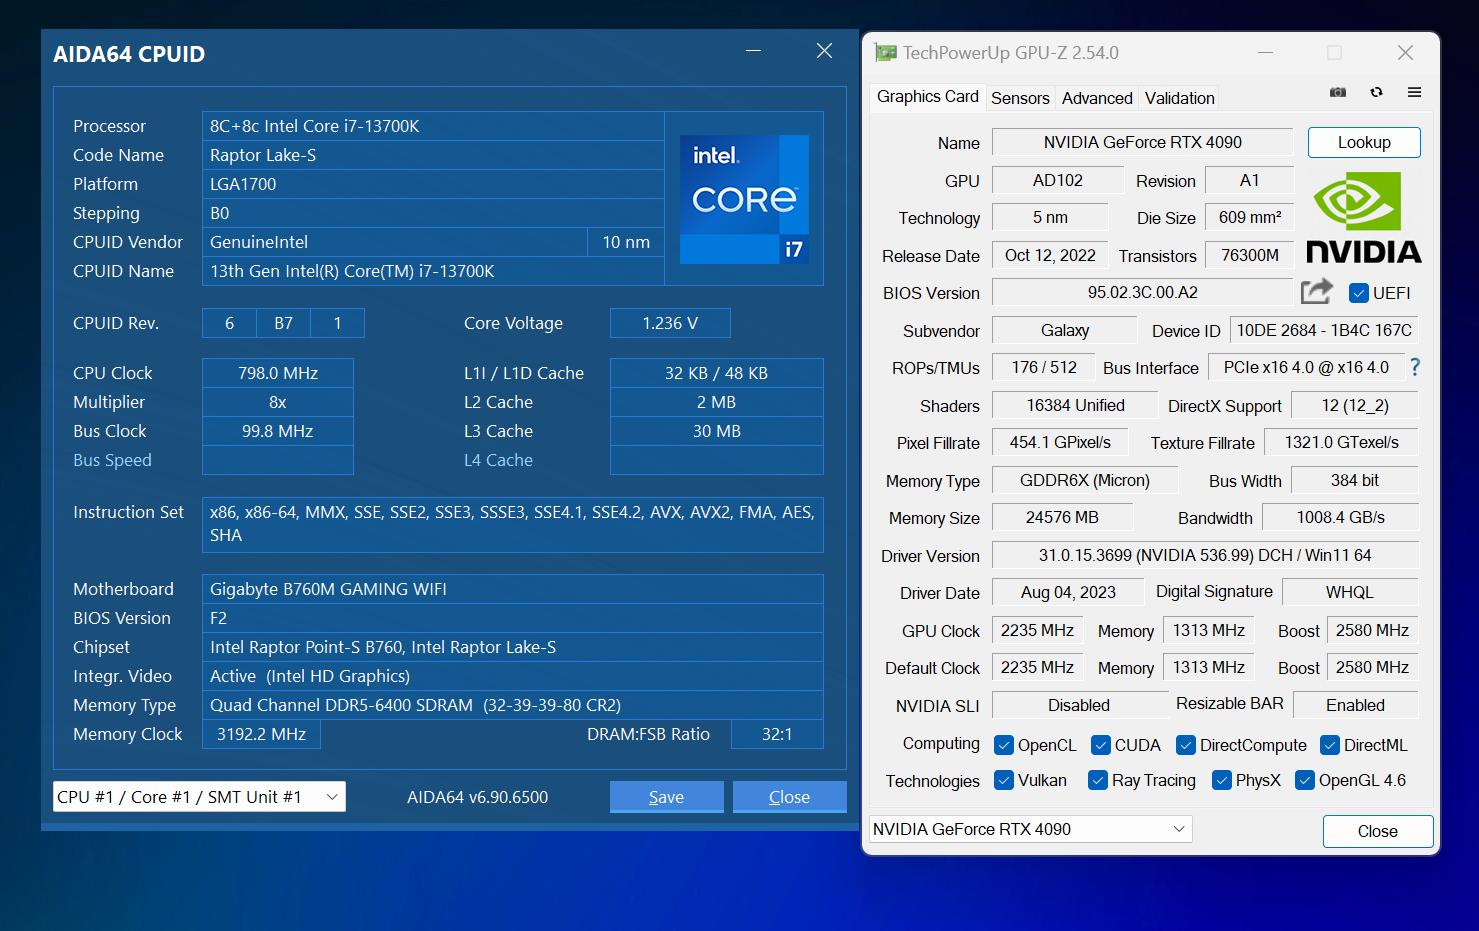1479x931 pixels.
Task: Open the GPU selector showing NVIDIA GeForce RTX 4090
Action: tap(1028, 829)
